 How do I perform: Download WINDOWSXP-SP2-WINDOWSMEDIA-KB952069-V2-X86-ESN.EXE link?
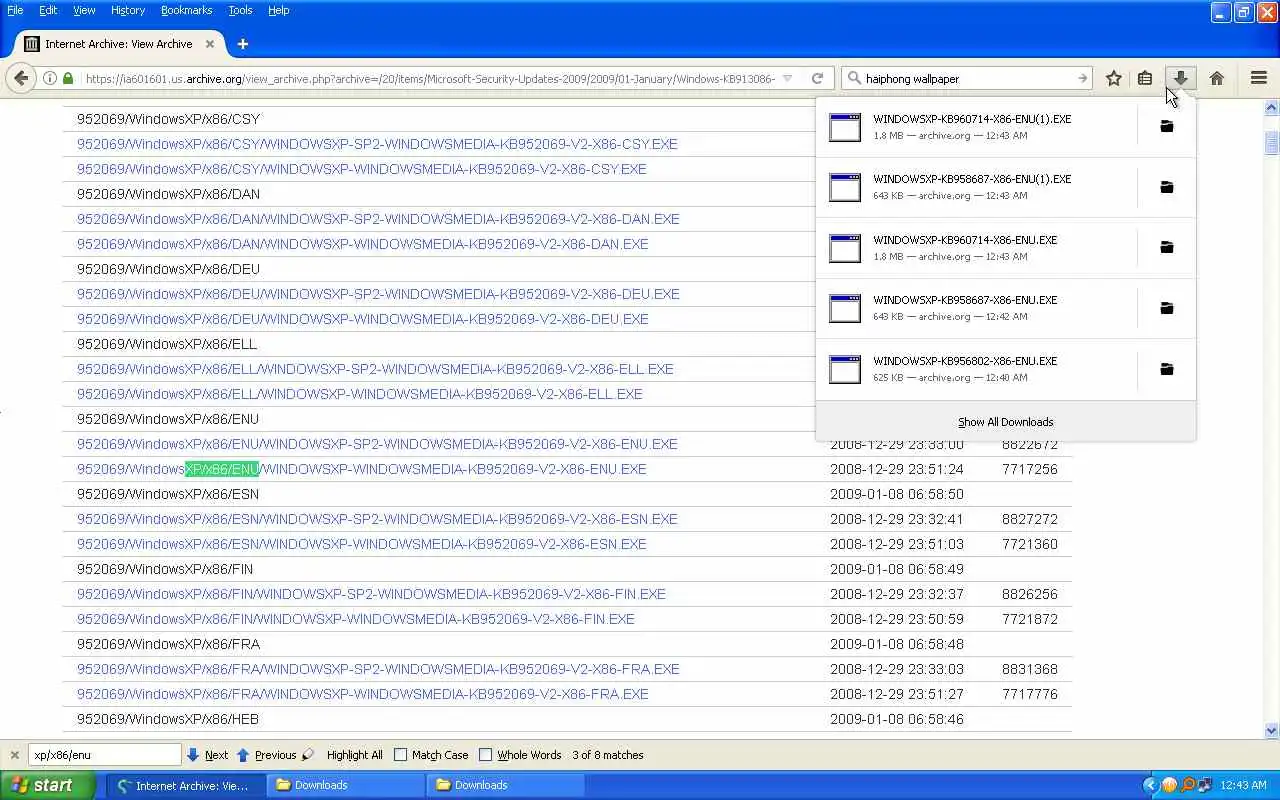pos(377,519)
